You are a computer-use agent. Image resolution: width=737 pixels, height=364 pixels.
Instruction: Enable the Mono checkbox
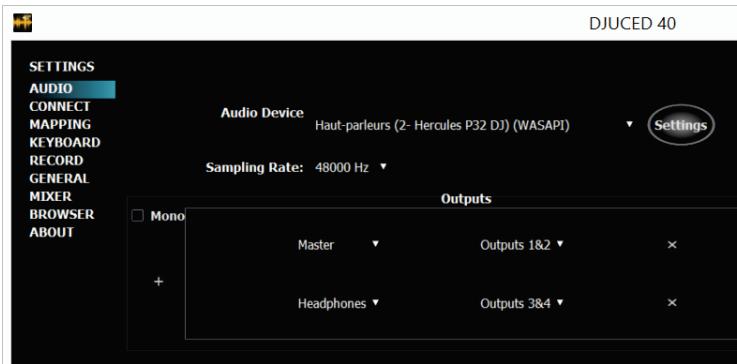pyautogui.click(x=137, y=216)
